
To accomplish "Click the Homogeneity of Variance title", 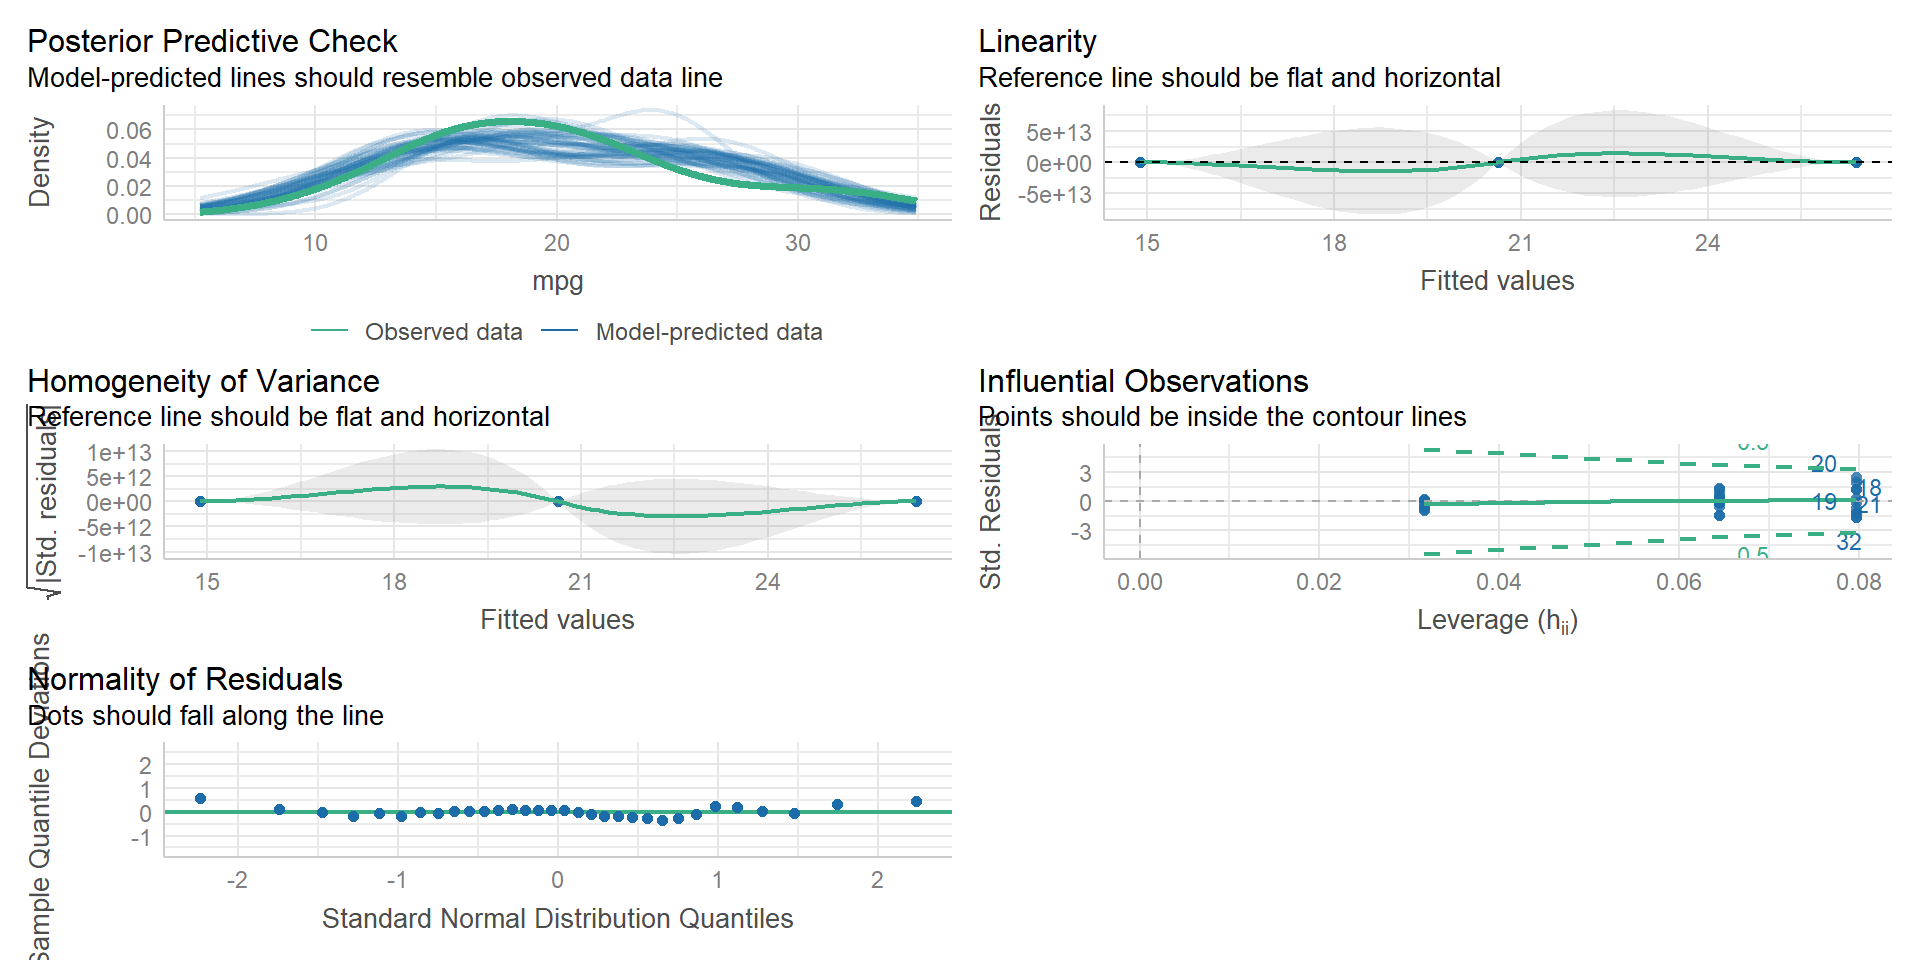I will coord(203,381).
